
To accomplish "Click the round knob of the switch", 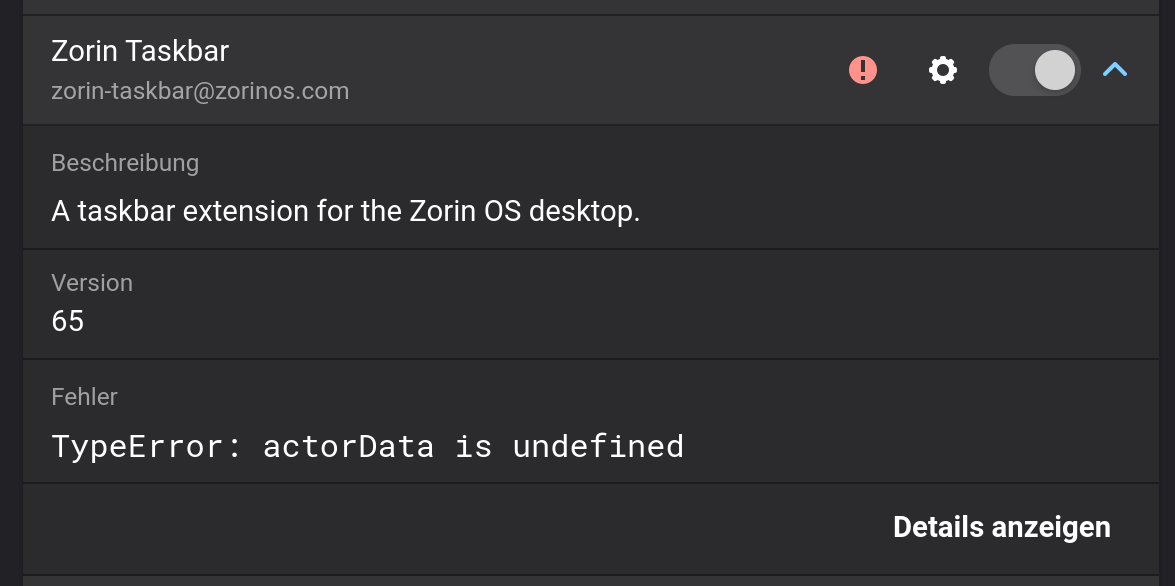I will [x=1054, y=70].
